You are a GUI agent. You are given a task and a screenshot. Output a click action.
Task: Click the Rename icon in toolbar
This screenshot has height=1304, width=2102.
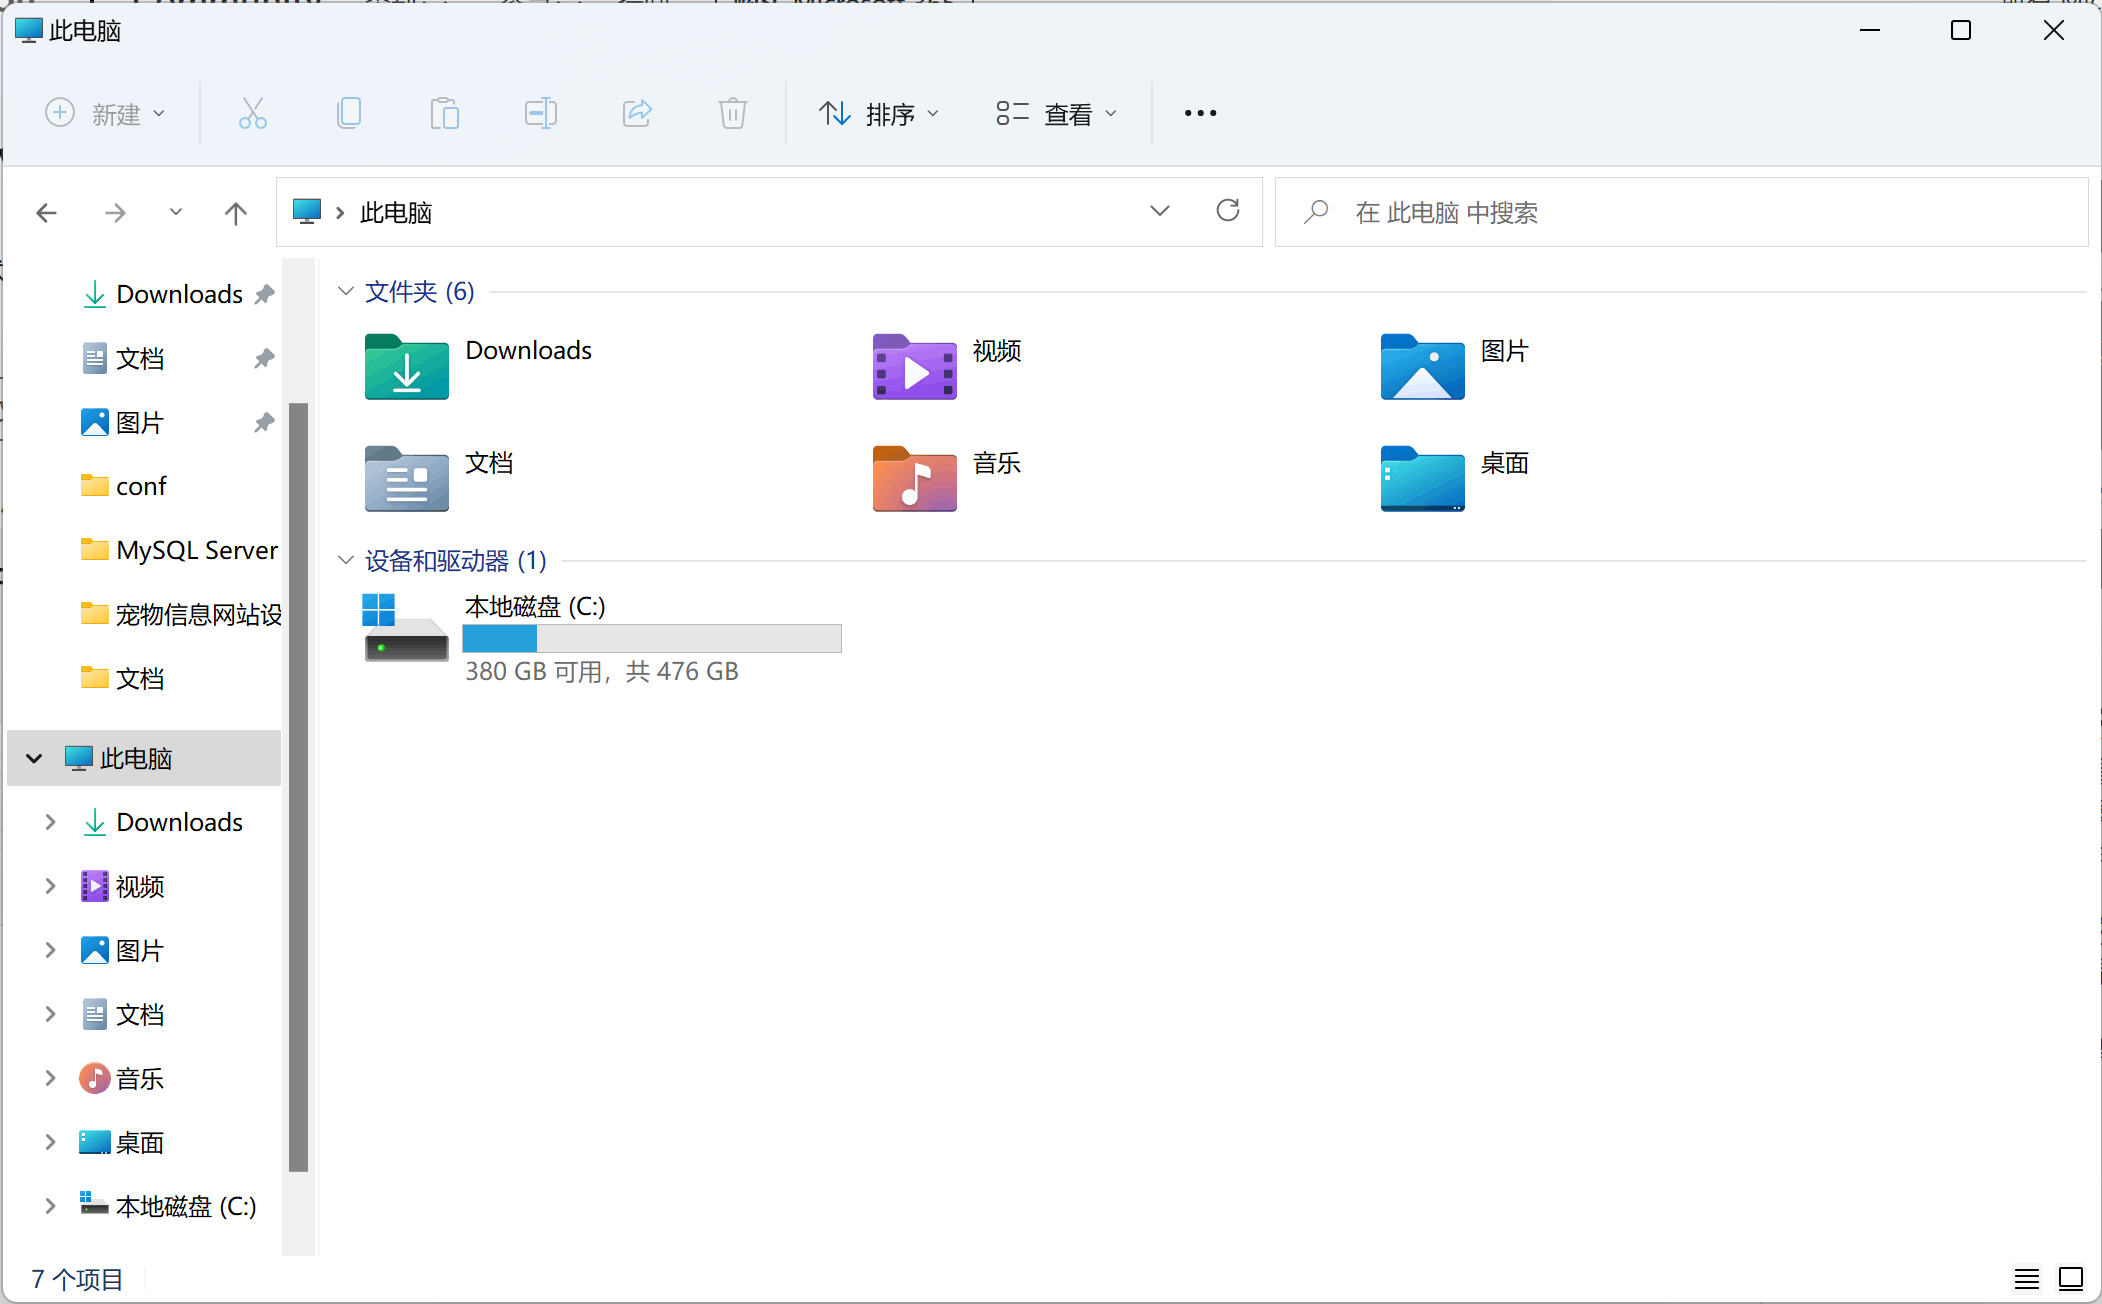coord(540,113)
